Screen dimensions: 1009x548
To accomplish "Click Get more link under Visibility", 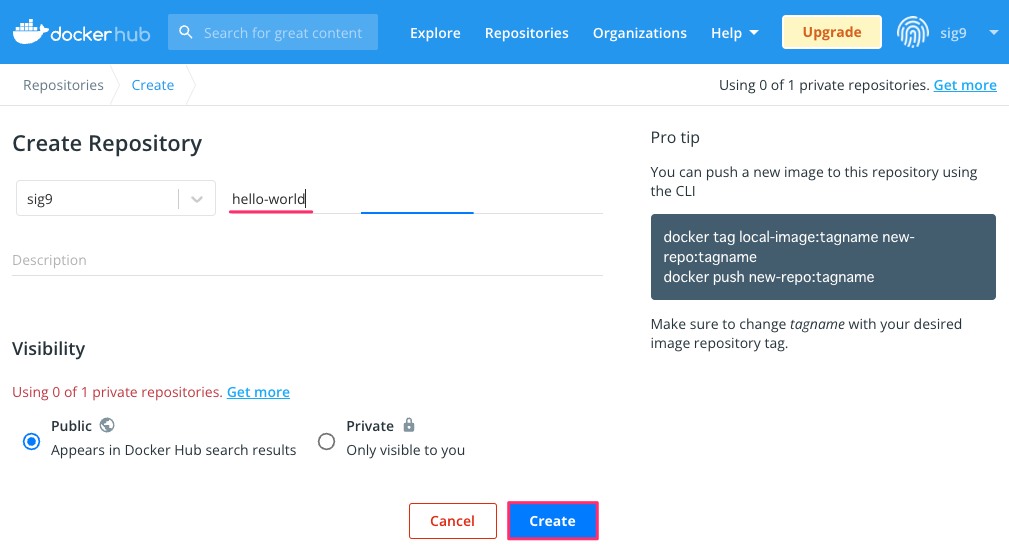I will 258,392.
